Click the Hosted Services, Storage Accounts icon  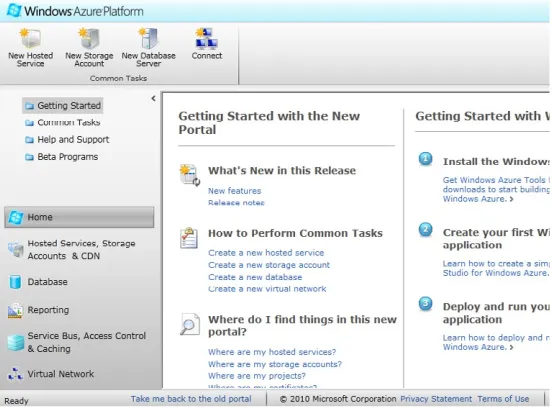pyautogui.click(x=15, y=250)
